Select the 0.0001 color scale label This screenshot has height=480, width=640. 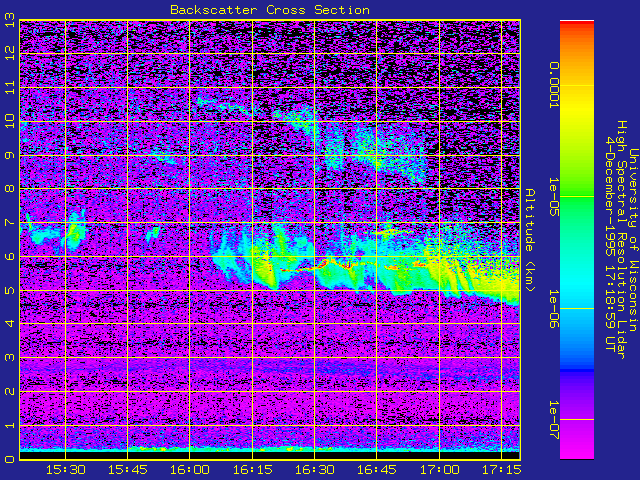click(554, 85)
